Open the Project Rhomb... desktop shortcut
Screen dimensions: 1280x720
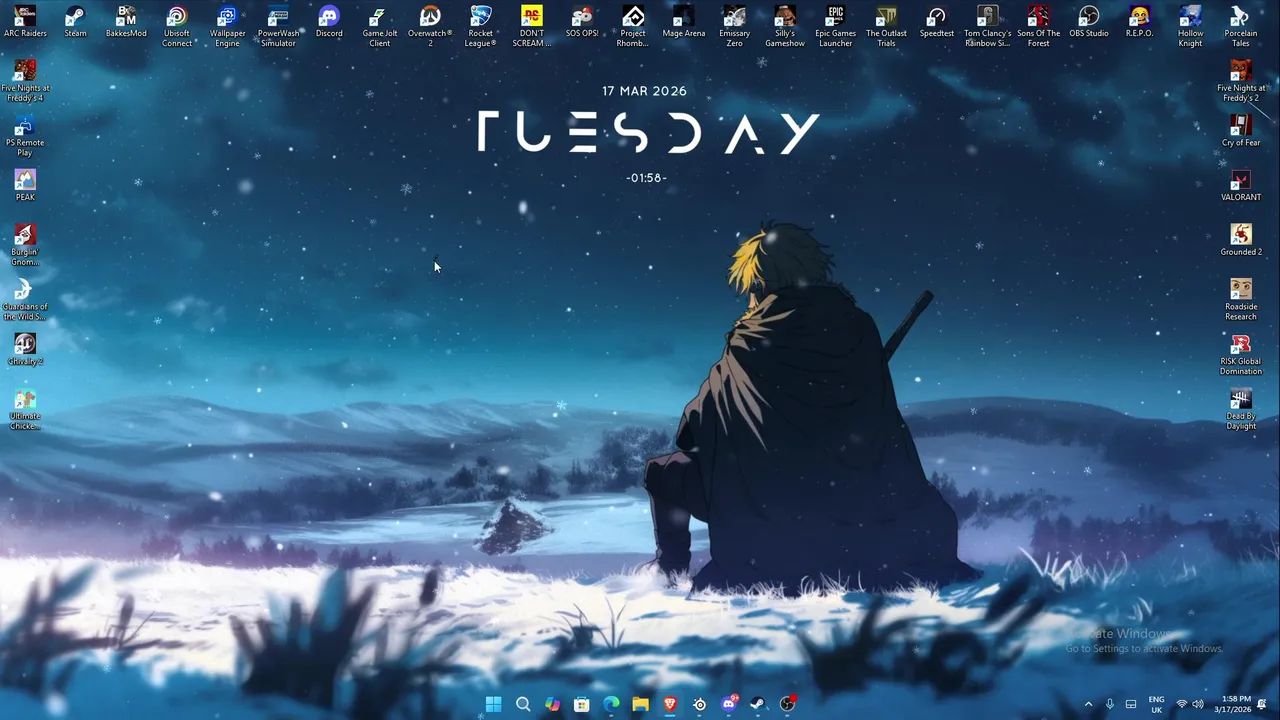(633, 26)
